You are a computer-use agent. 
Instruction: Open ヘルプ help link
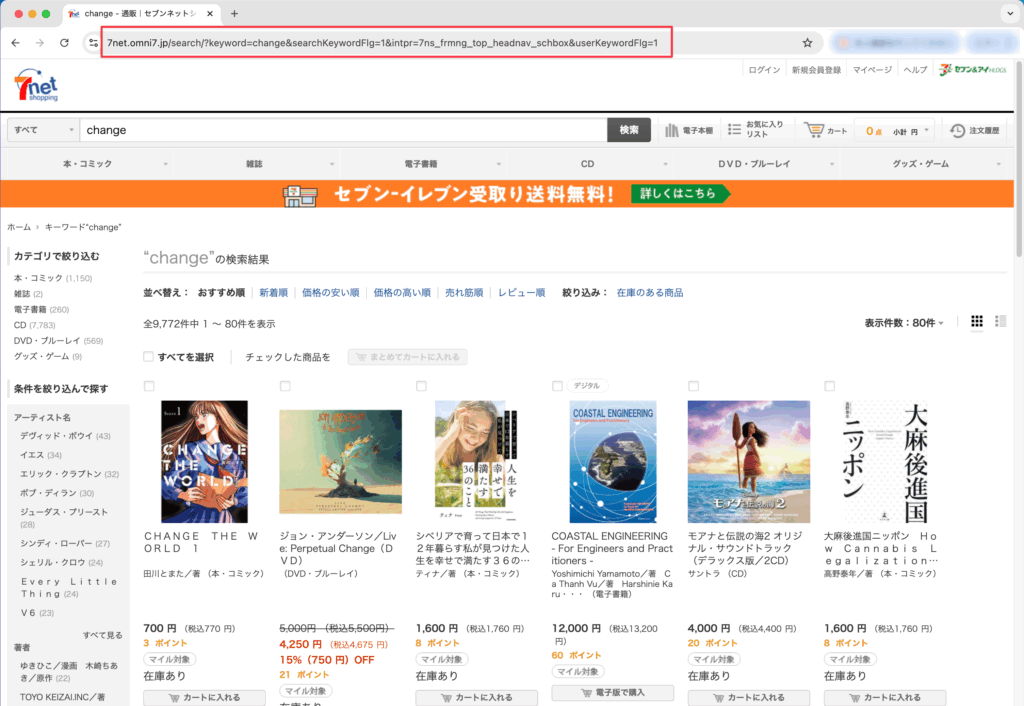coord(915,70)
